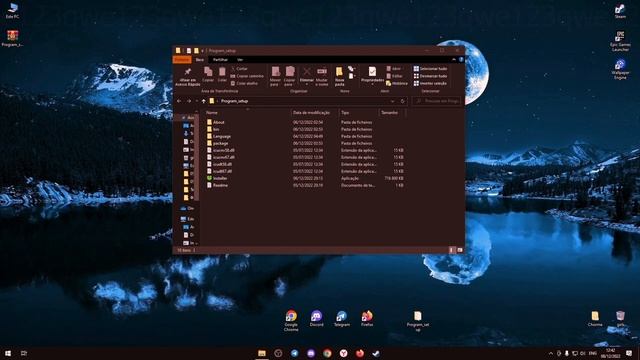This screenshot has width=640, height=360.
Task: Open File Explorer from taskbar
Action: [262, 353]
